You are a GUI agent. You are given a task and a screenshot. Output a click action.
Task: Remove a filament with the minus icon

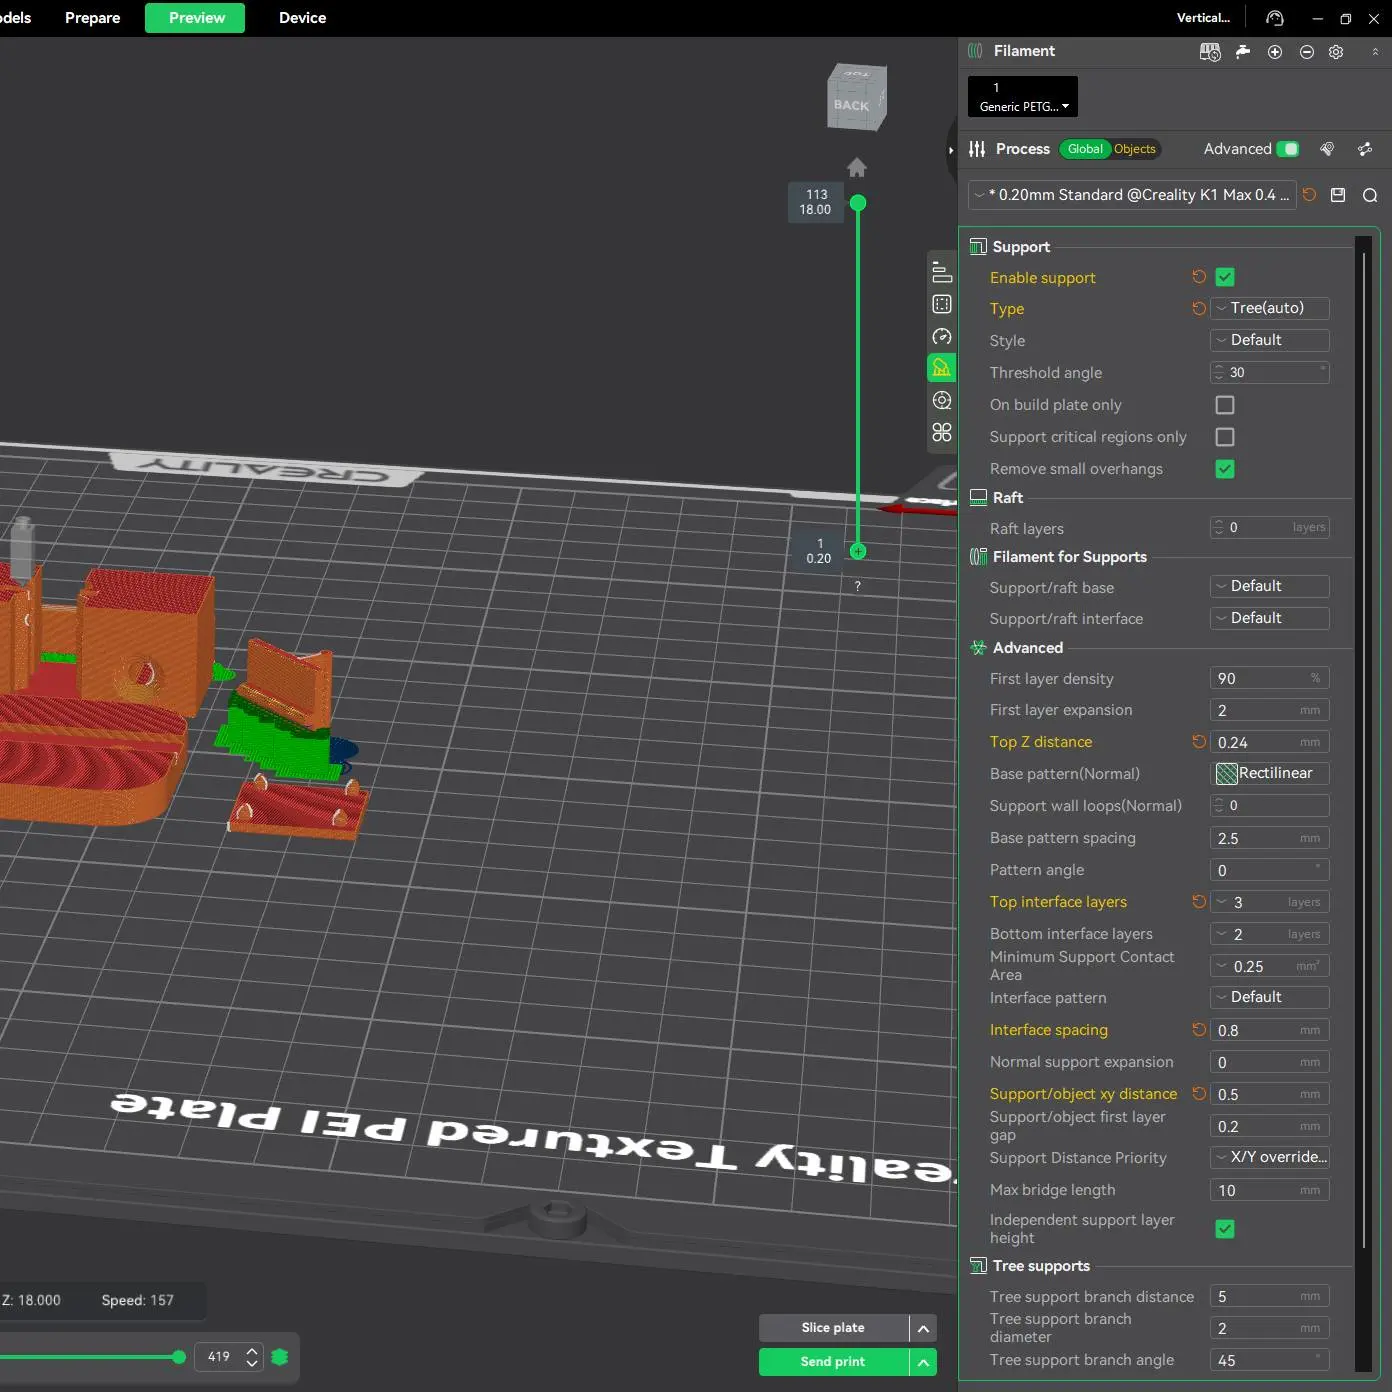[1307, 52]
